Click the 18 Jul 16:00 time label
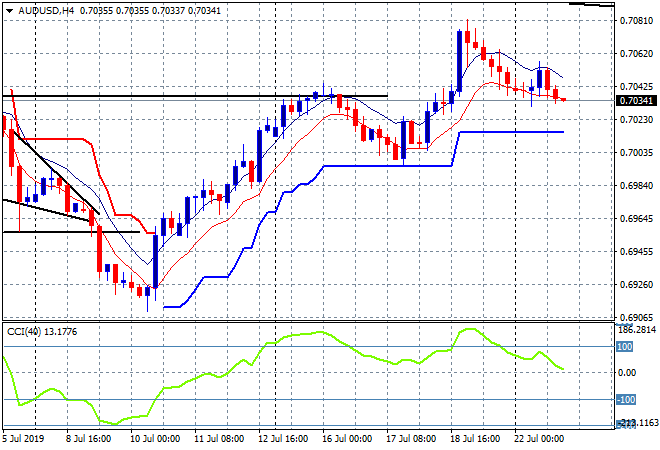This screenshot has width=660, height=450. 475,439
